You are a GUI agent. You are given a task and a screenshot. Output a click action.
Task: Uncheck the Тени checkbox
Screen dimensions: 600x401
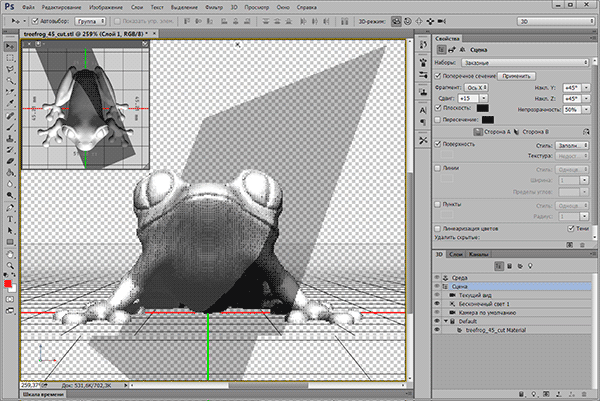click(x=568, y=229)
